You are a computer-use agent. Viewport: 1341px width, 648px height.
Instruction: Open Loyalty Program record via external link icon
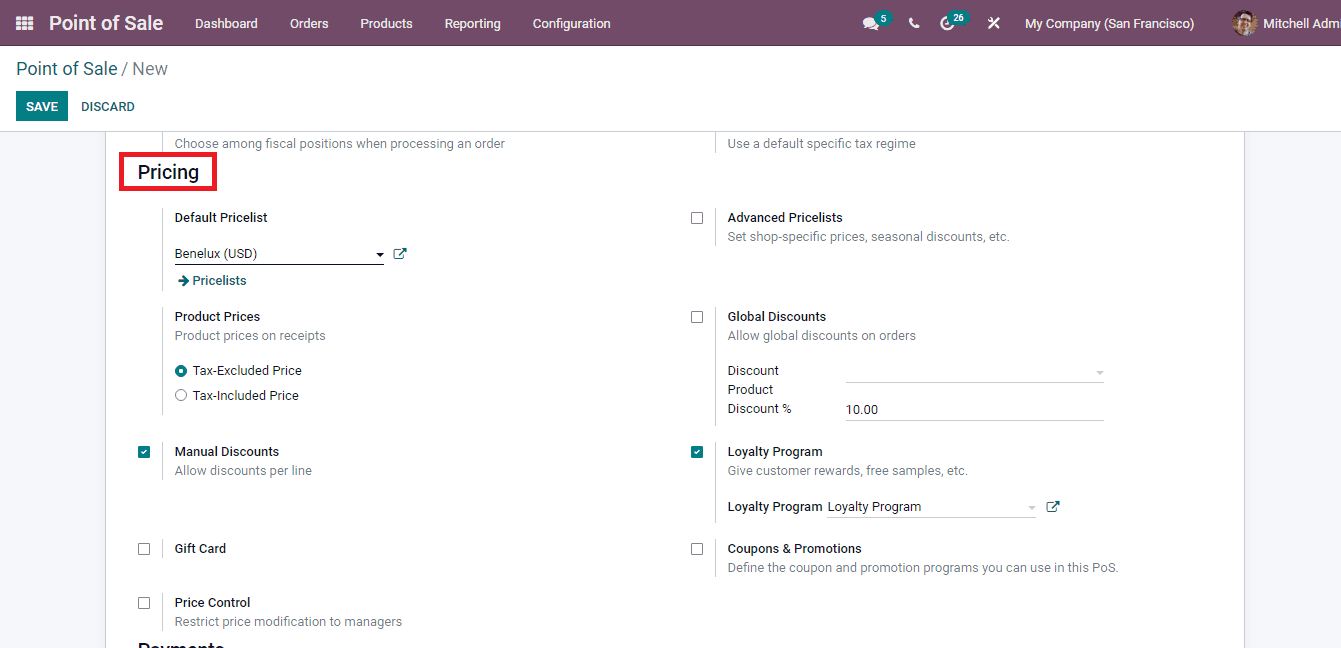point(1052,506)
